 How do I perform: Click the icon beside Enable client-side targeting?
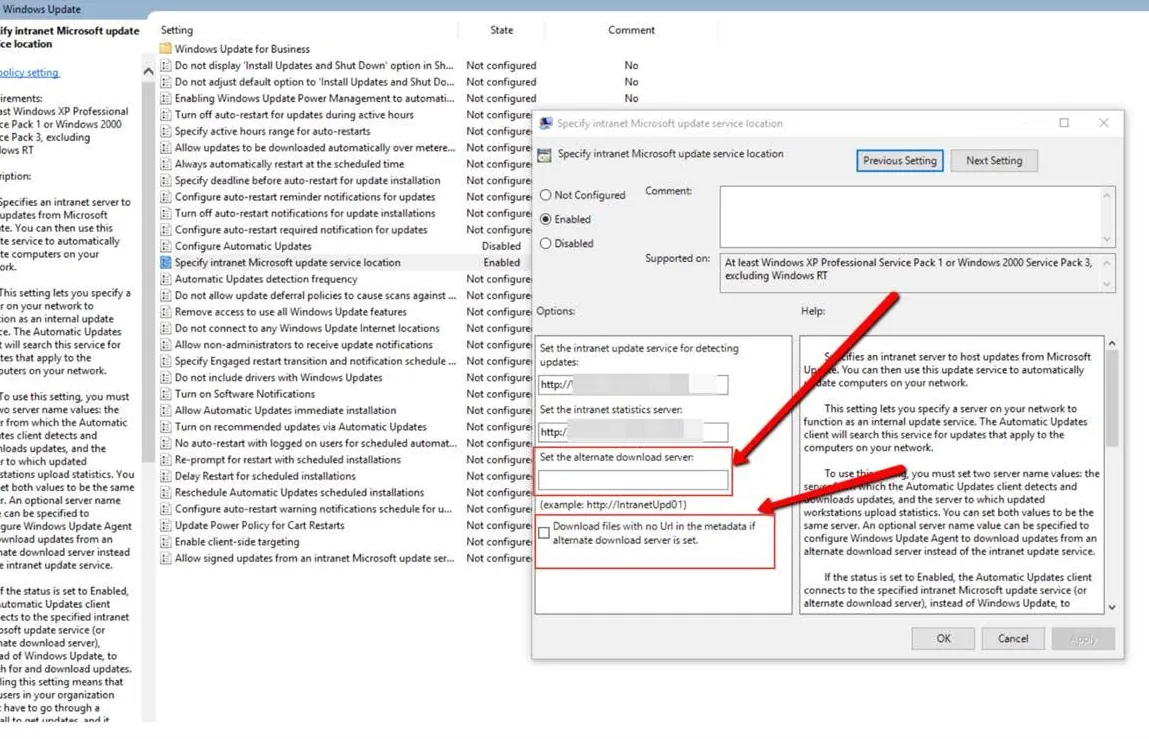166,542
